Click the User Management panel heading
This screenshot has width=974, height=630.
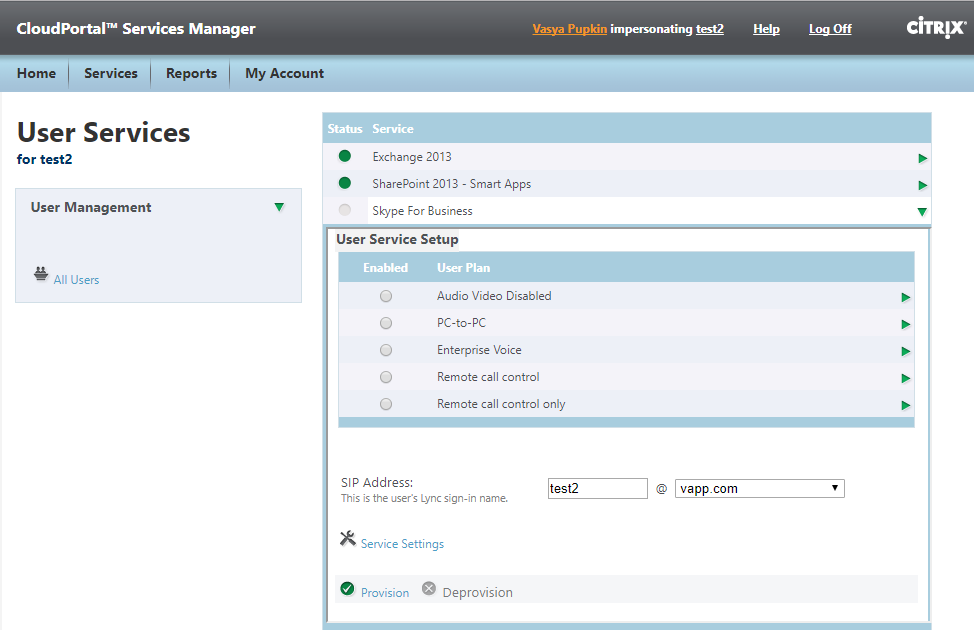91,208
